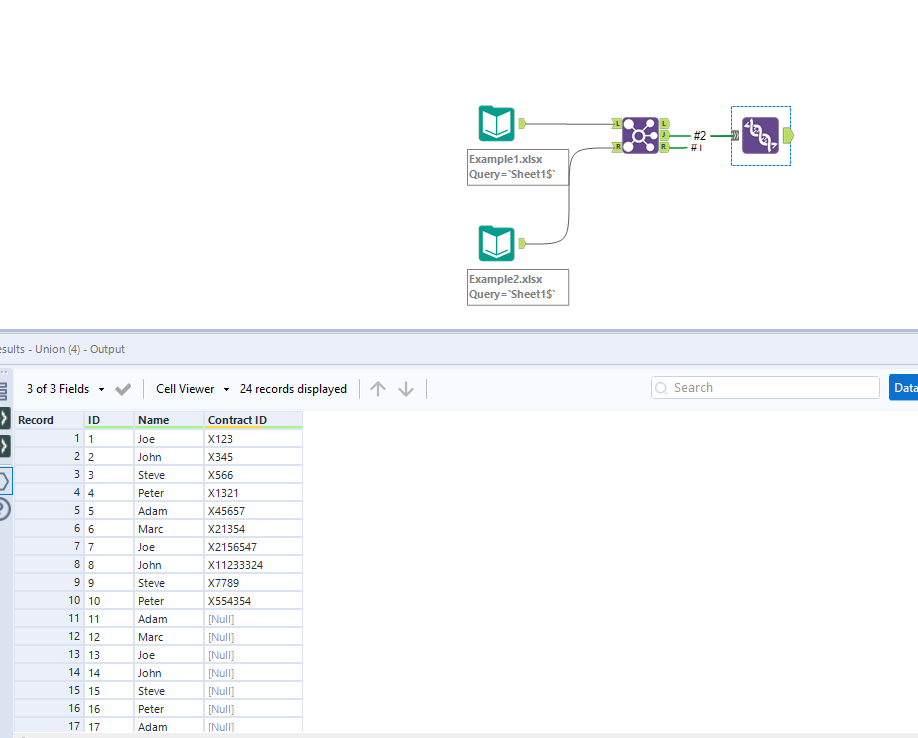Click the J output anchor of the Join tool
The height and width of the screenshot is (738, 918).
(664, 134)
